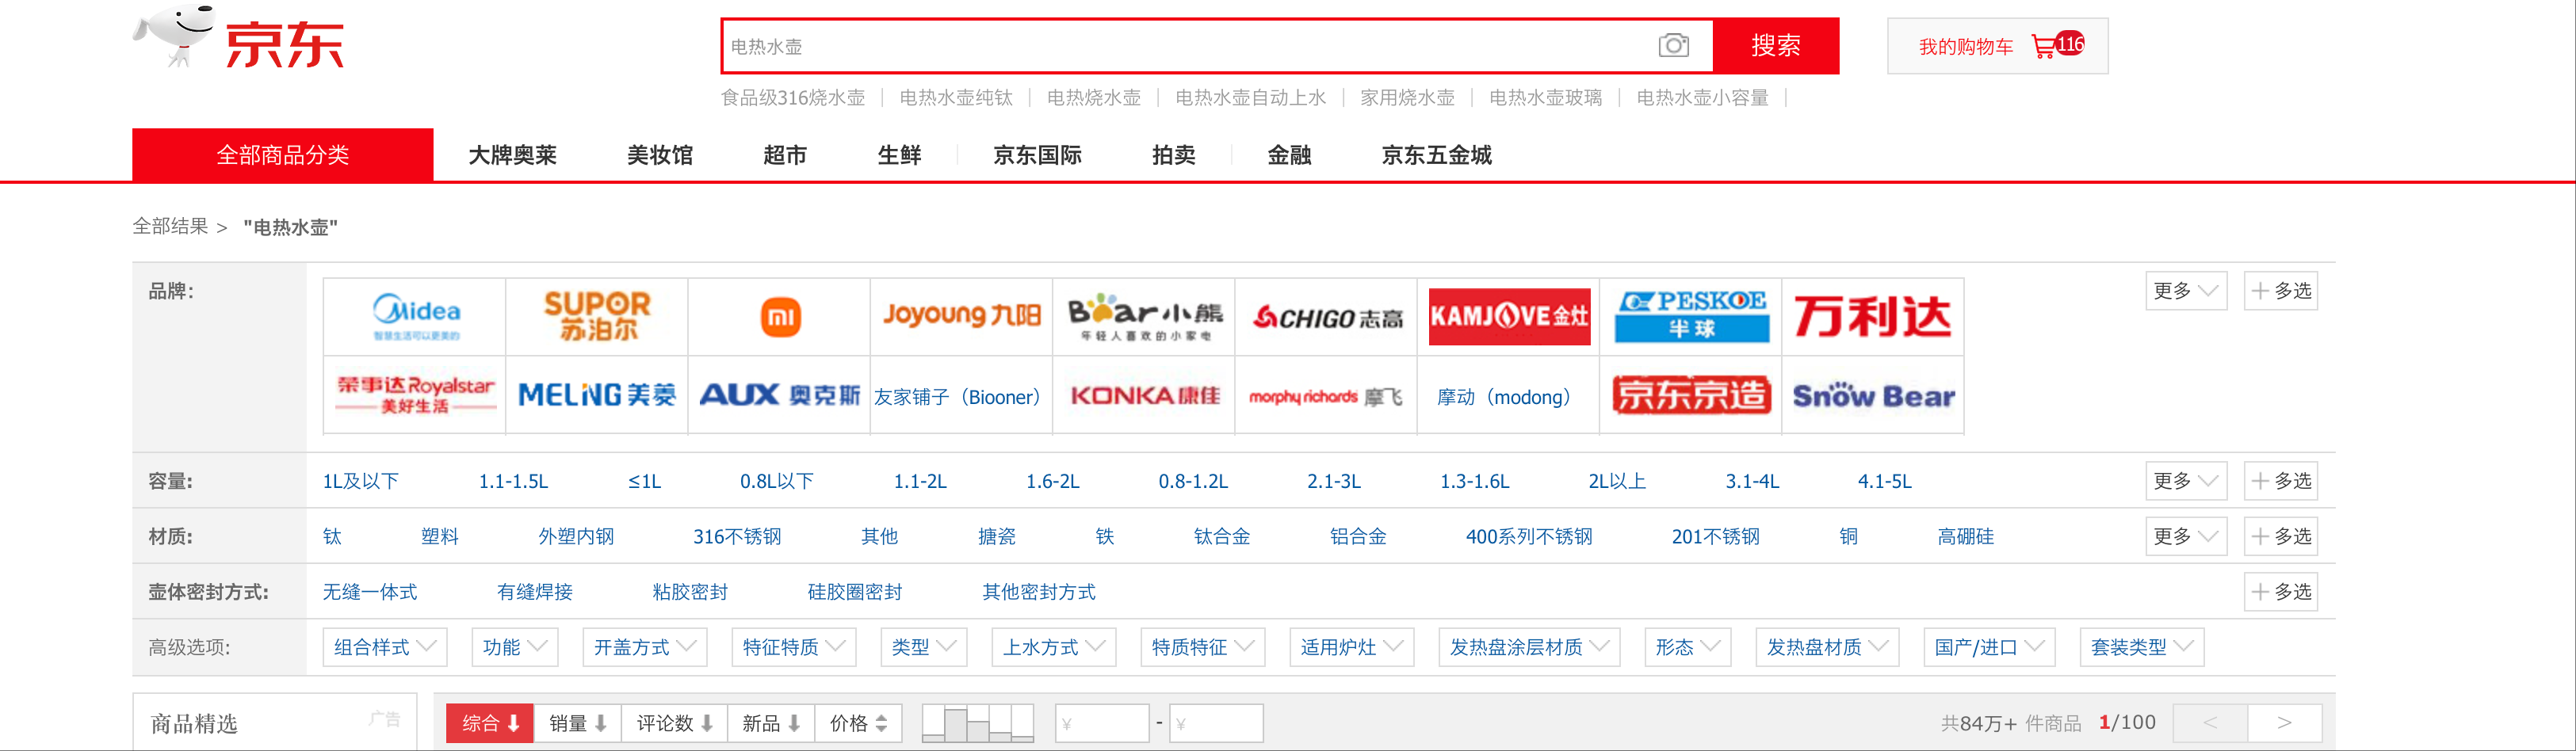Open the 发热盘涂层材质 dropdown
2576x751 pixels.
[1529, 647]
